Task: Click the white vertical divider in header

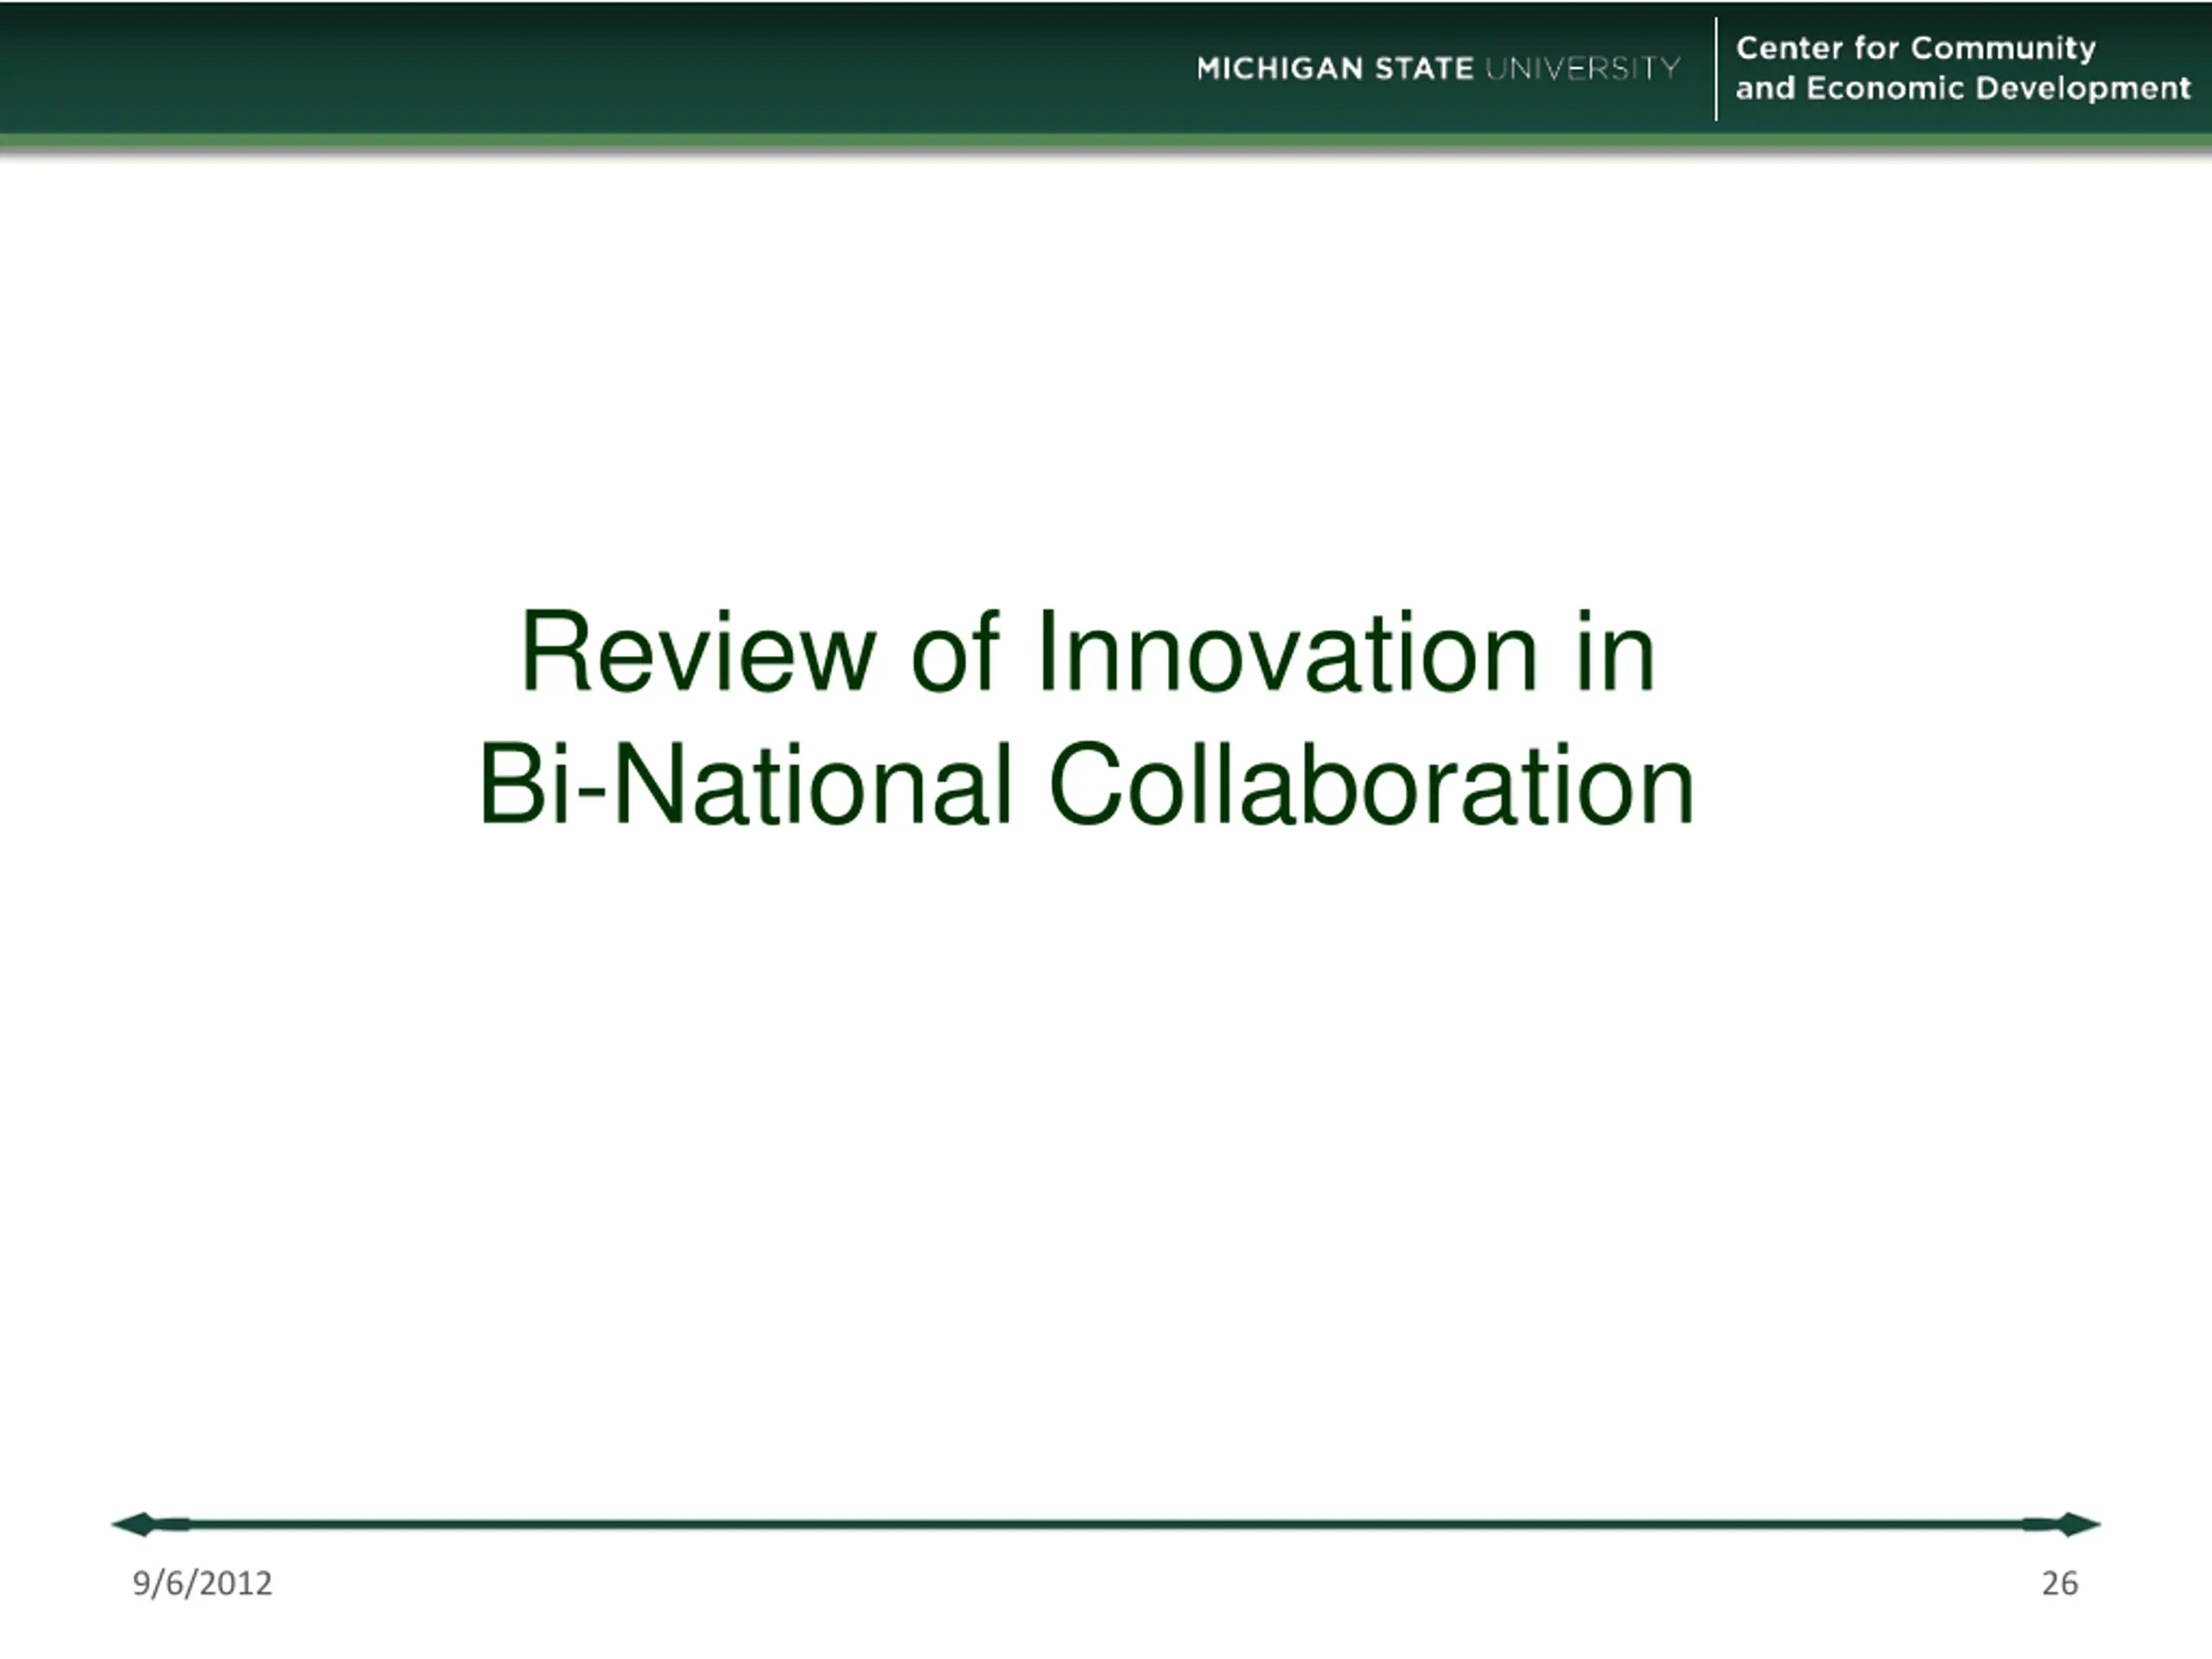Action: point(1716,69)
